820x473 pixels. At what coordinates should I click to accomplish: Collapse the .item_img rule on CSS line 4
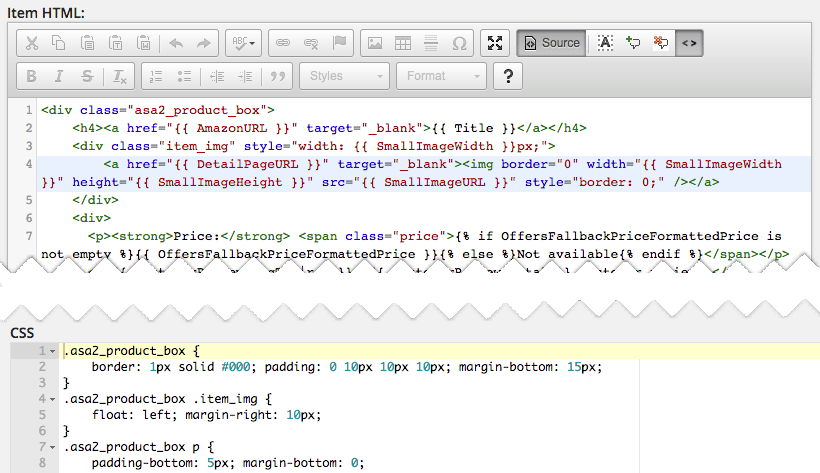click(51, 399)
